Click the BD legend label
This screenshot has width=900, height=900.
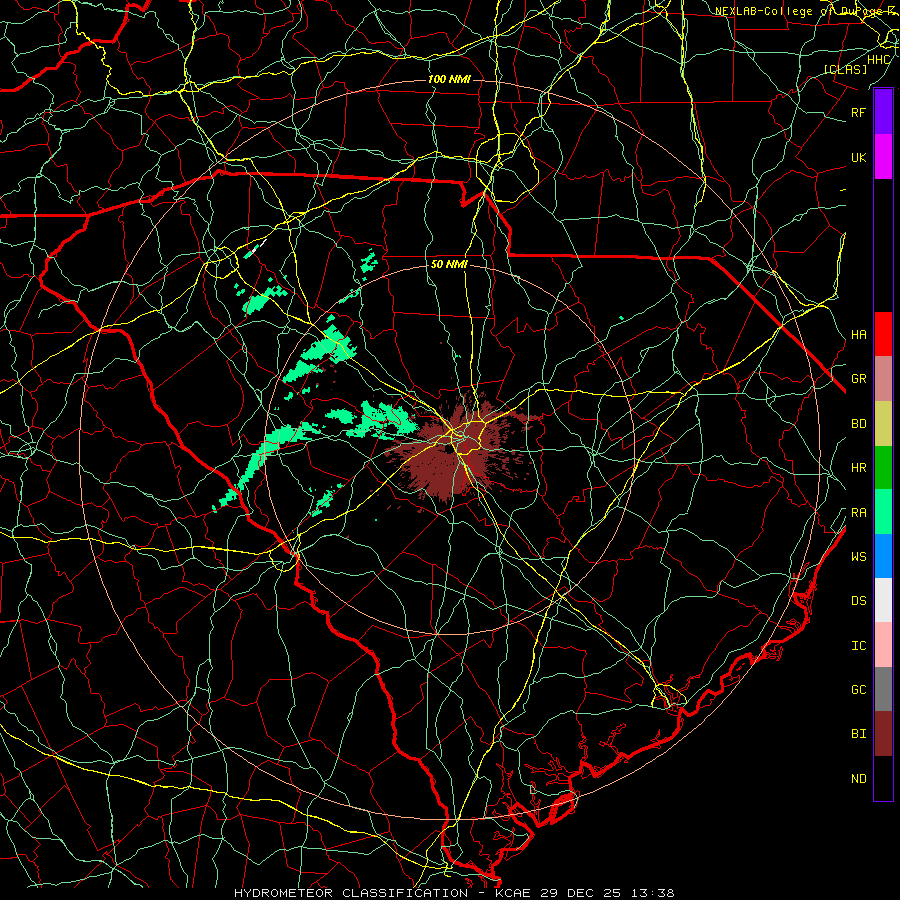[858, 424]
